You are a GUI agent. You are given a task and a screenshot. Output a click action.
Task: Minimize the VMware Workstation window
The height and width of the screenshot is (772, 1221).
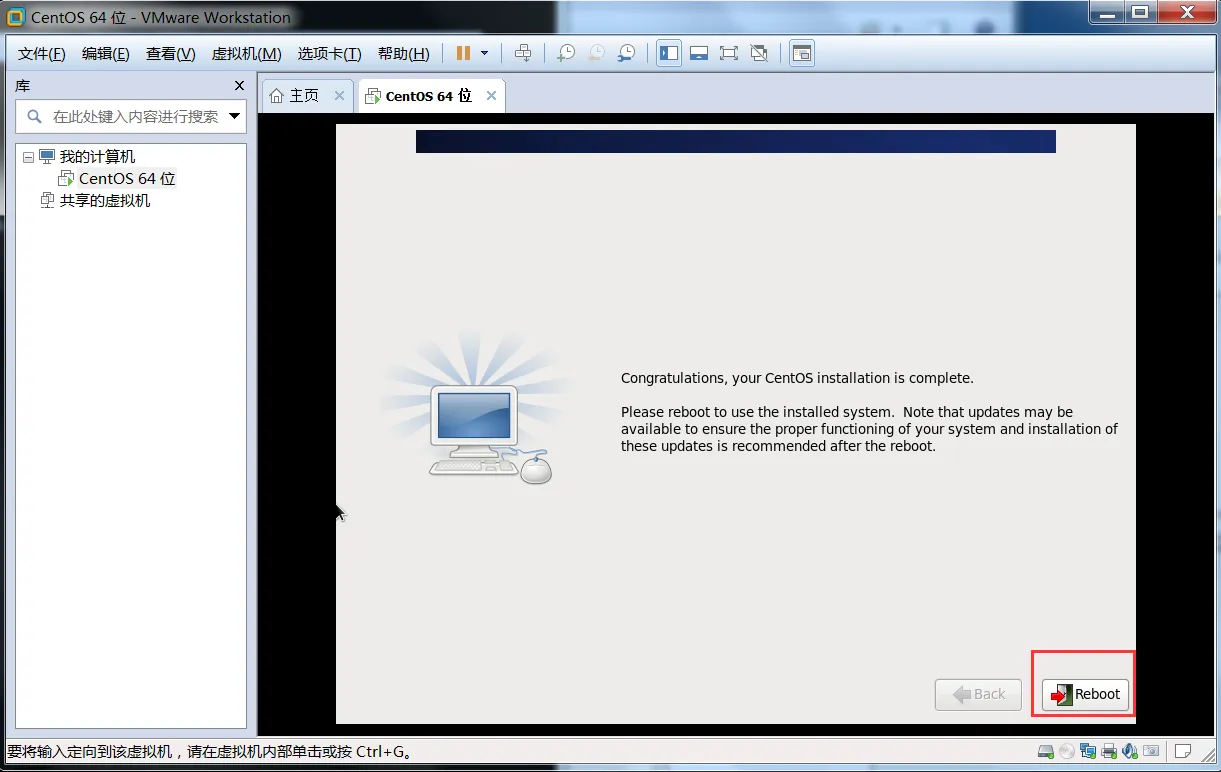tap(1105, 11)
